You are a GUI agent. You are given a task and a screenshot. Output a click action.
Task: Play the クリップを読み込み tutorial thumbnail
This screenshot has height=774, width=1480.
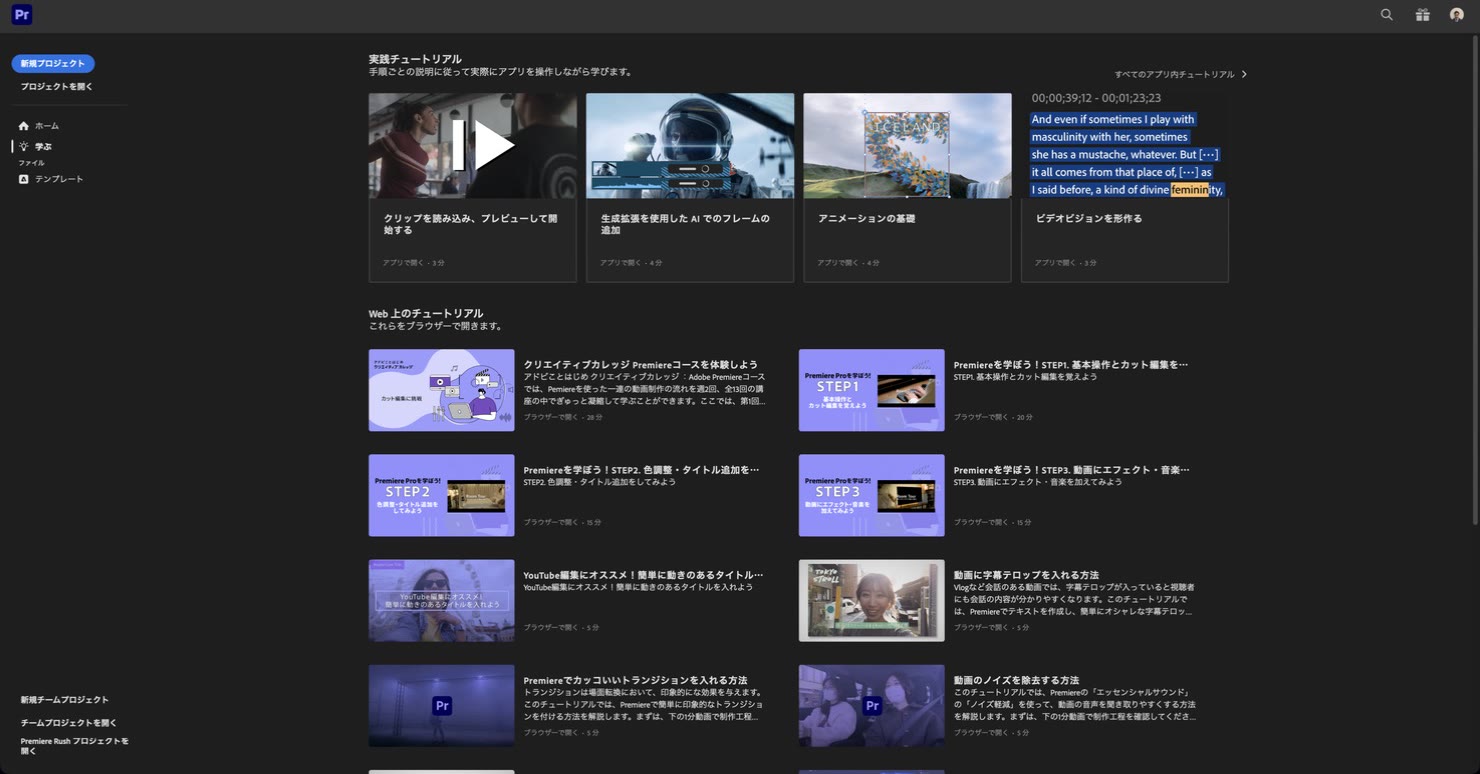tap(473, 146)
